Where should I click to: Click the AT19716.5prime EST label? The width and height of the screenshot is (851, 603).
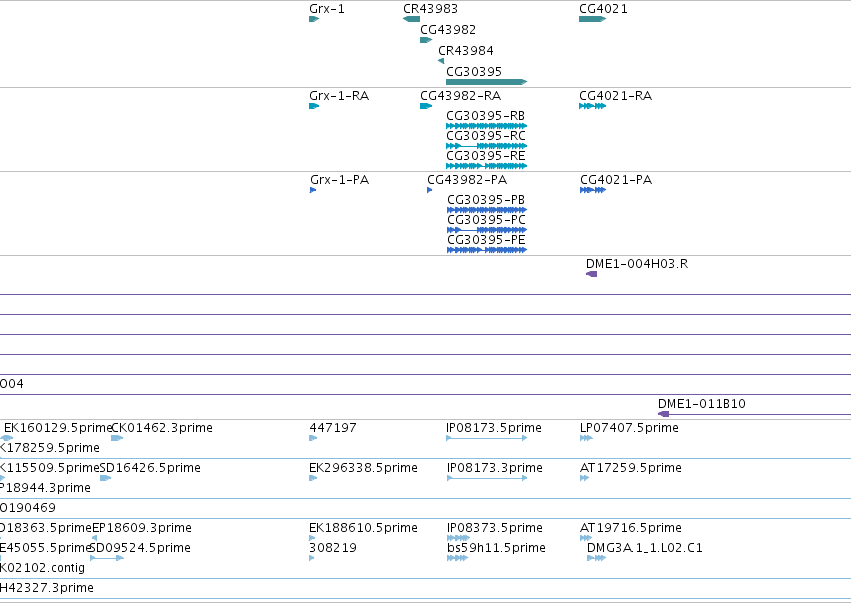[631, 528]
